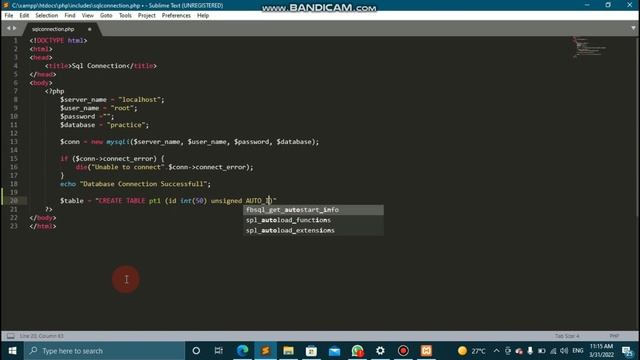The height and width of the screenshot is (360, 640).
Task: Open network tray icon
Action: [553, 351]
